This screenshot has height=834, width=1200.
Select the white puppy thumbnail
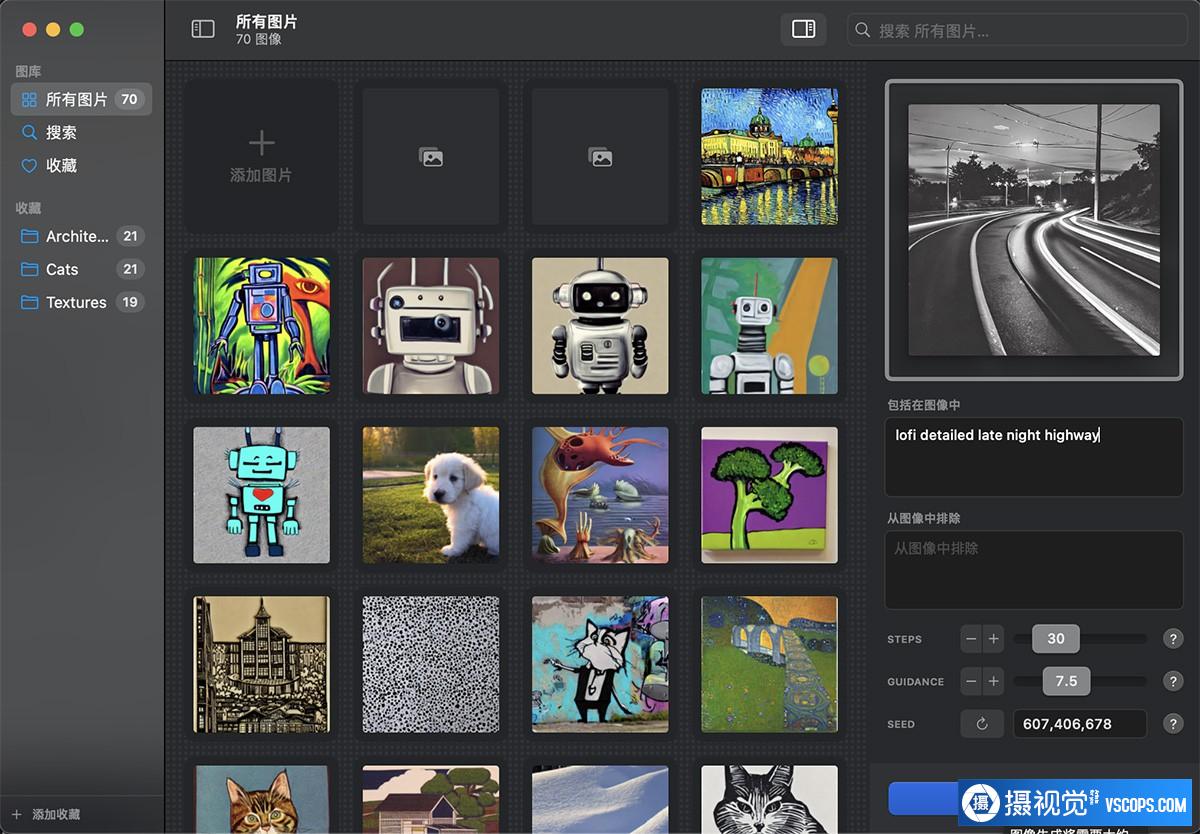pyautogui.click(x=430, y=495)
